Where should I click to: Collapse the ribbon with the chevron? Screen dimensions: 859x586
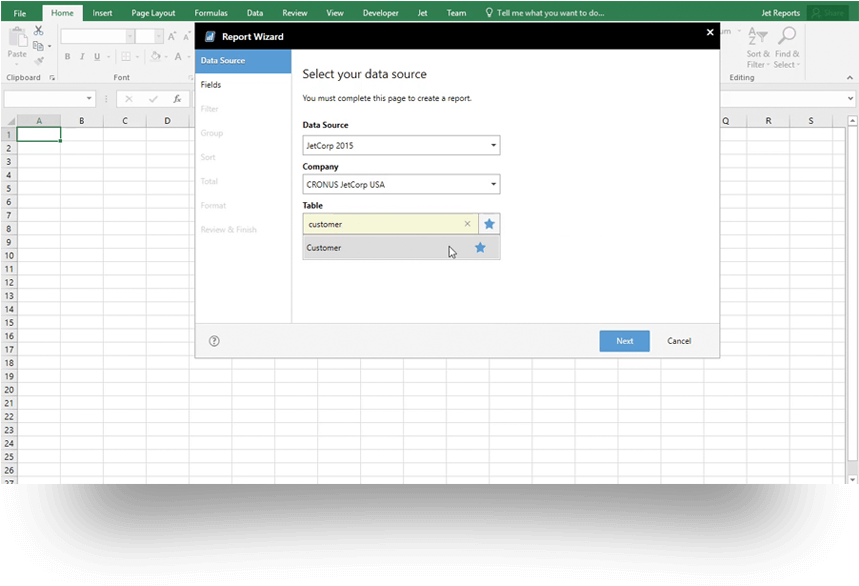850,78
